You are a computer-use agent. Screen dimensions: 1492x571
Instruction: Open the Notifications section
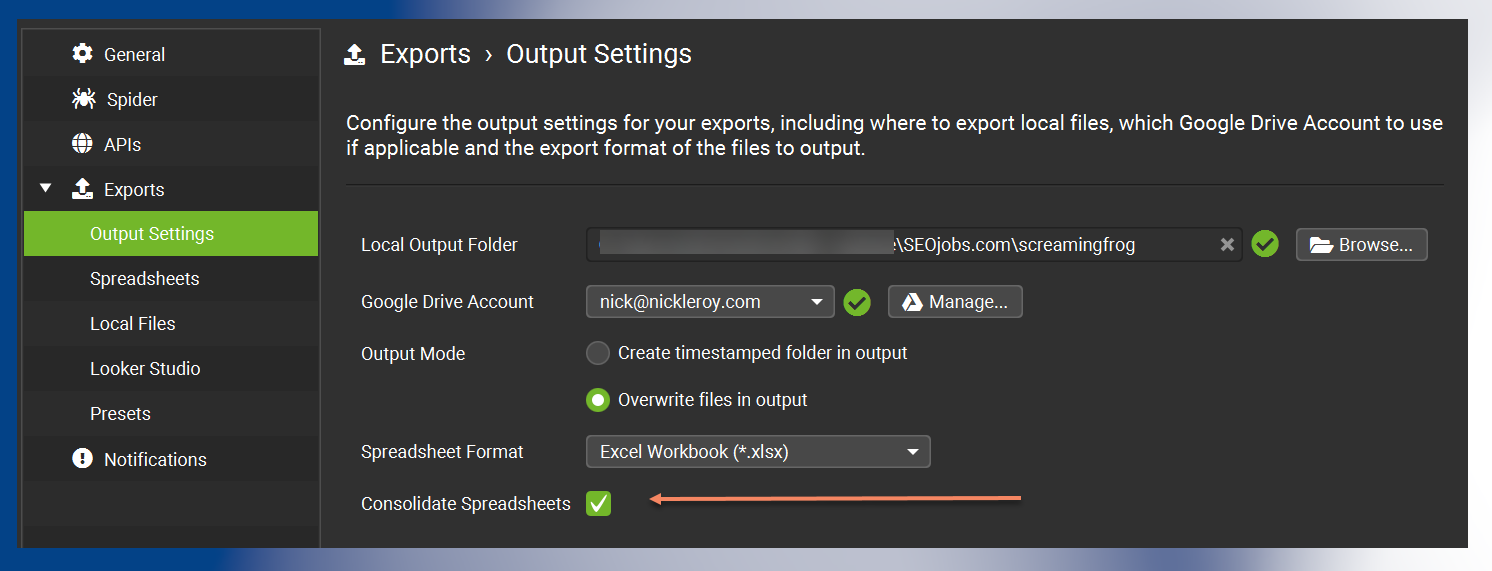pyautogui.click(x=171, y=459)
